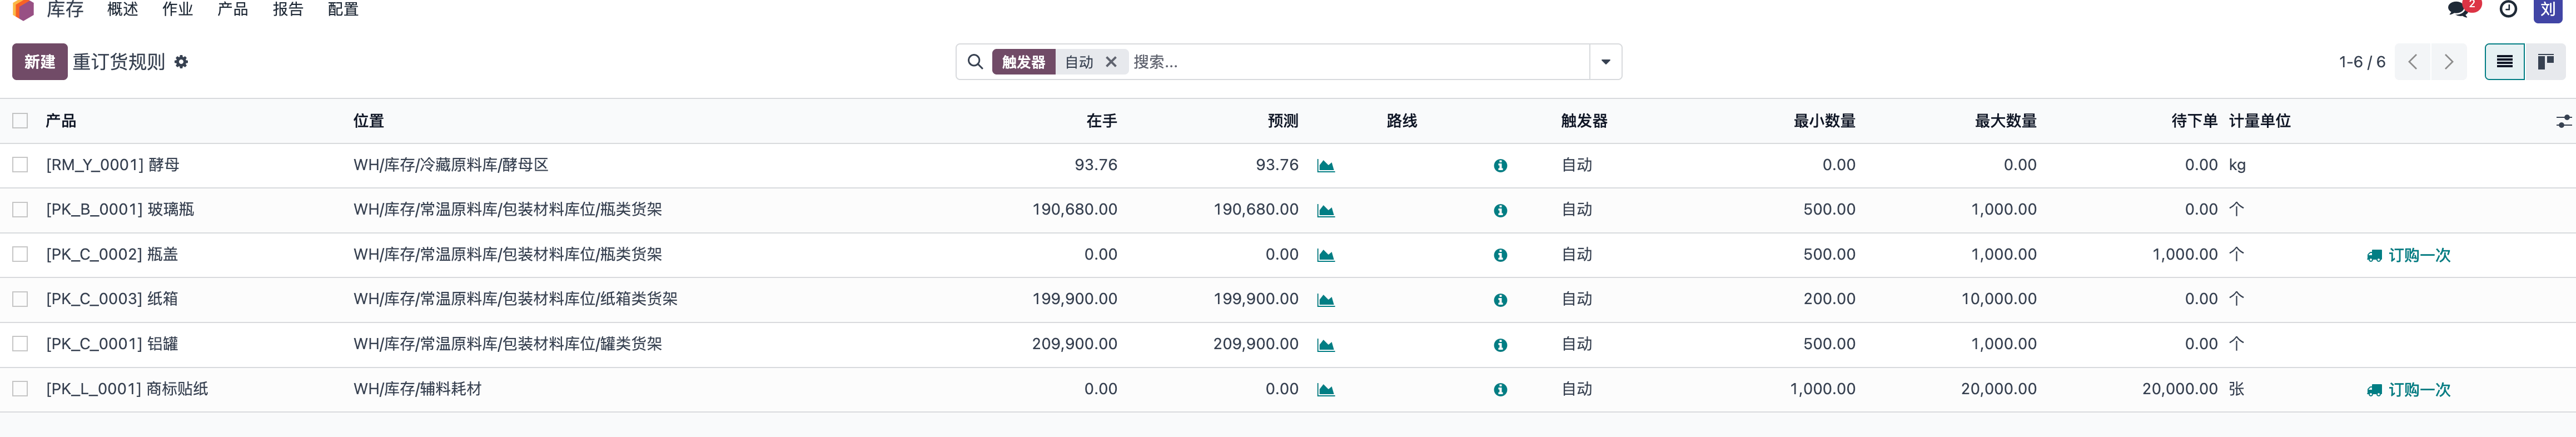This screenshot has height=437, width=2576.
Task: Expand the search options dropdown arrow
Action: [1605, 62]
